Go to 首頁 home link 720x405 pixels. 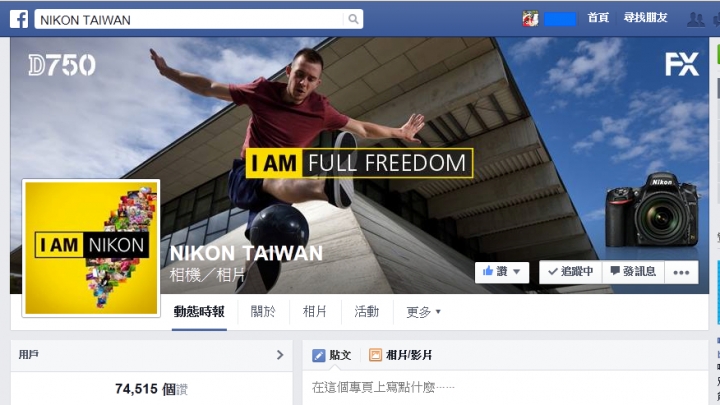coord(598,18)
